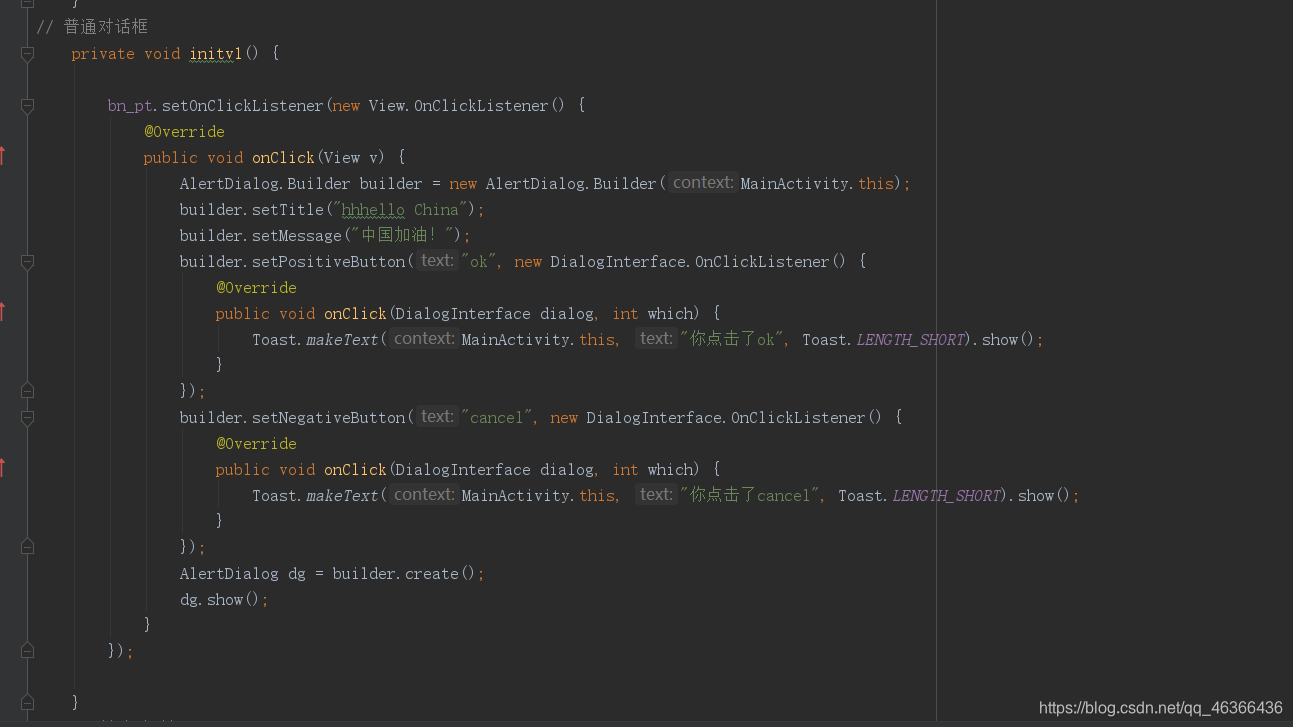Click the @Override inside the setNegativeButton listener

tap(256, 444)
